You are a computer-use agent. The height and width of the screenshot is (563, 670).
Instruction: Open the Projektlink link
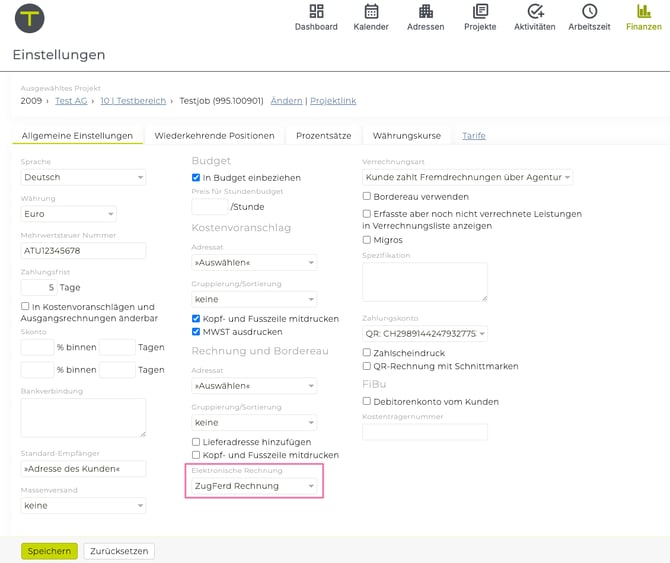click(333, 101)
